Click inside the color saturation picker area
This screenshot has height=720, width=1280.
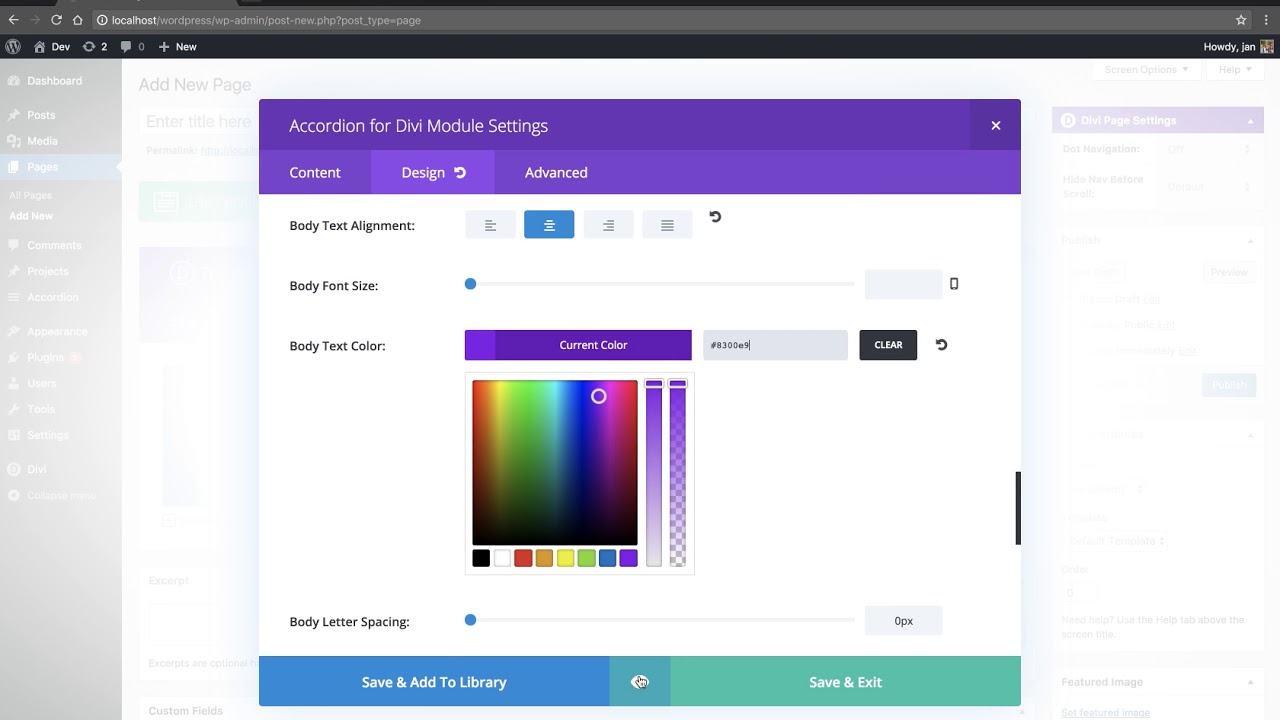555,462
